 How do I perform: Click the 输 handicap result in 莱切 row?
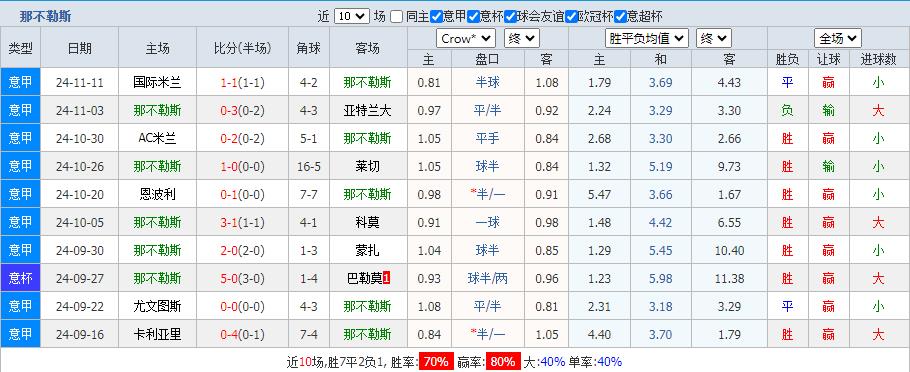(828, 167)
